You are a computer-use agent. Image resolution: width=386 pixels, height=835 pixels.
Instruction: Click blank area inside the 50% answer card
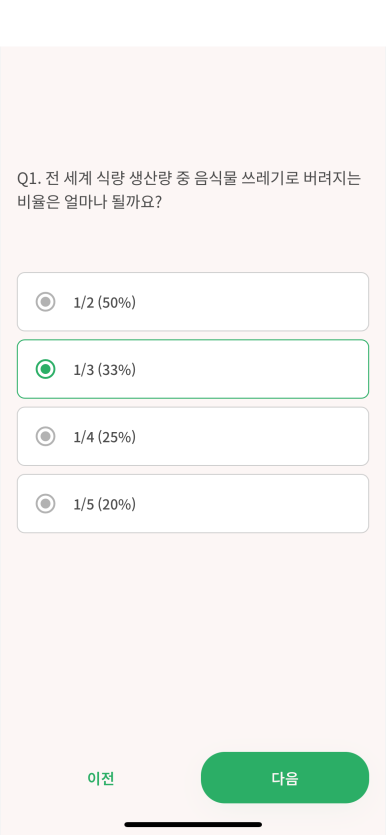click(250, 302)
